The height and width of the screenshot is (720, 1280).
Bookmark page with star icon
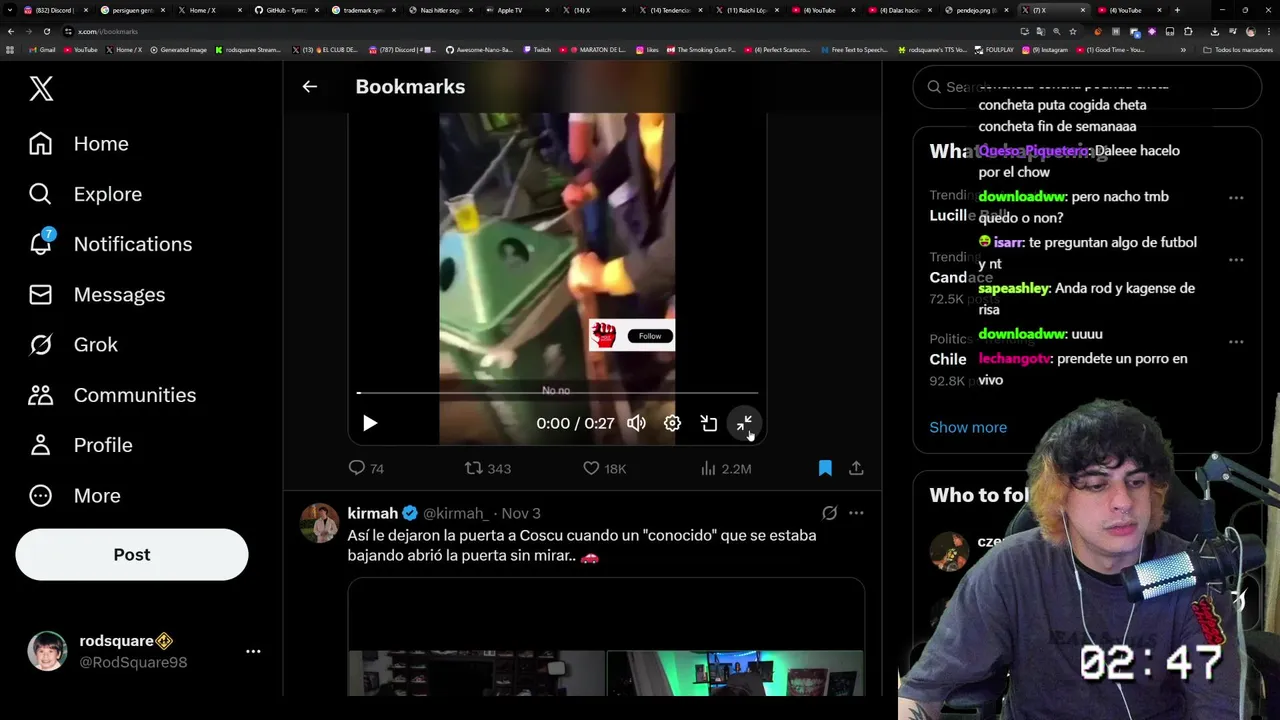(x=1073, y=31)
